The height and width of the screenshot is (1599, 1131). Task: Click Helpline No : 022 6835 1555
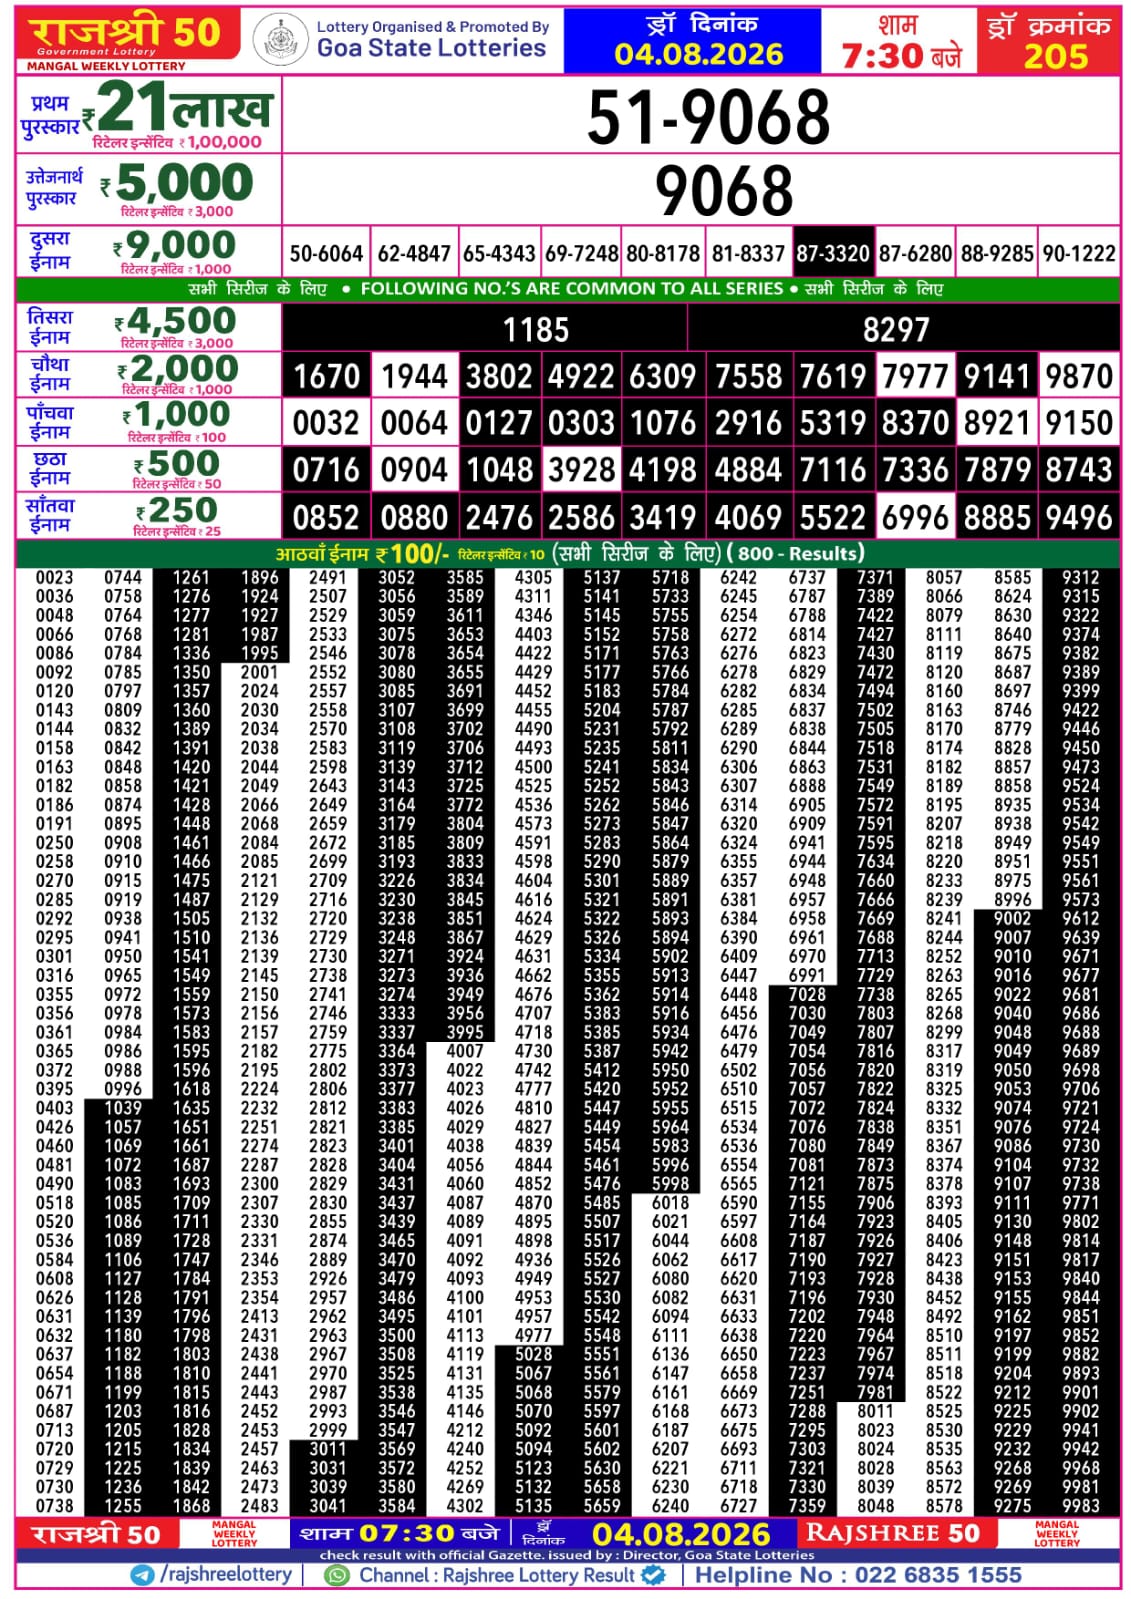click(858, 1575)
